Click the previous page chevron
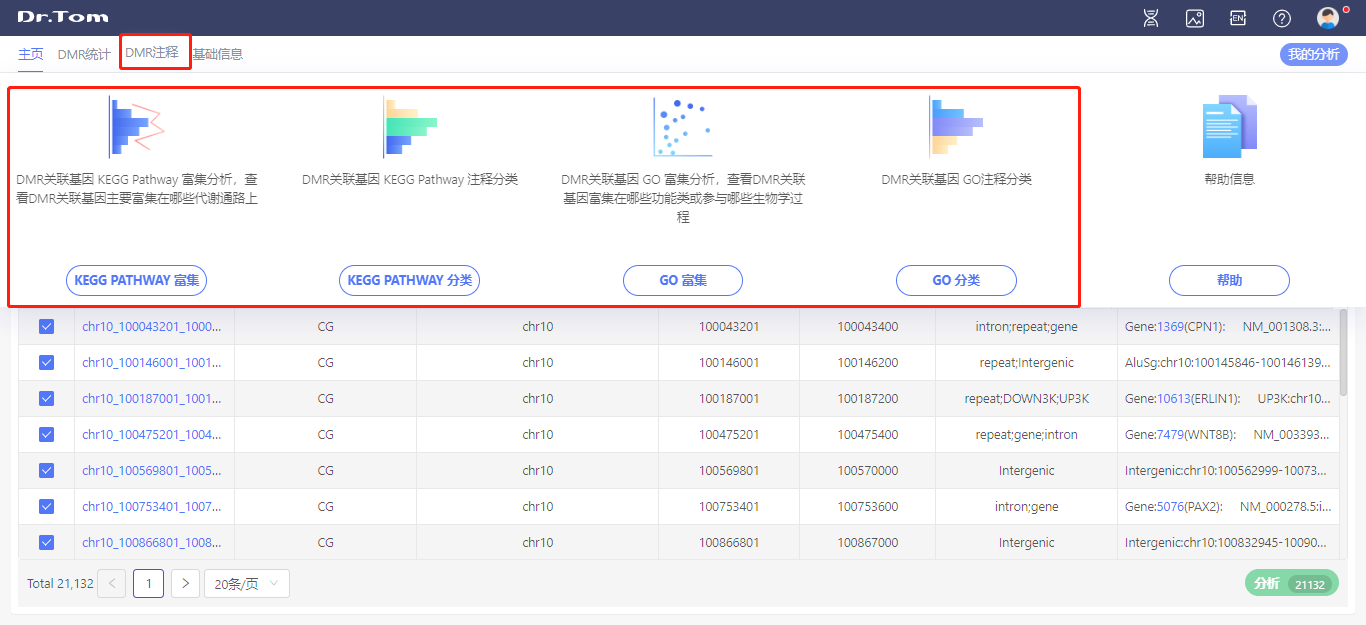1366x625 pixels. (112, 584)
